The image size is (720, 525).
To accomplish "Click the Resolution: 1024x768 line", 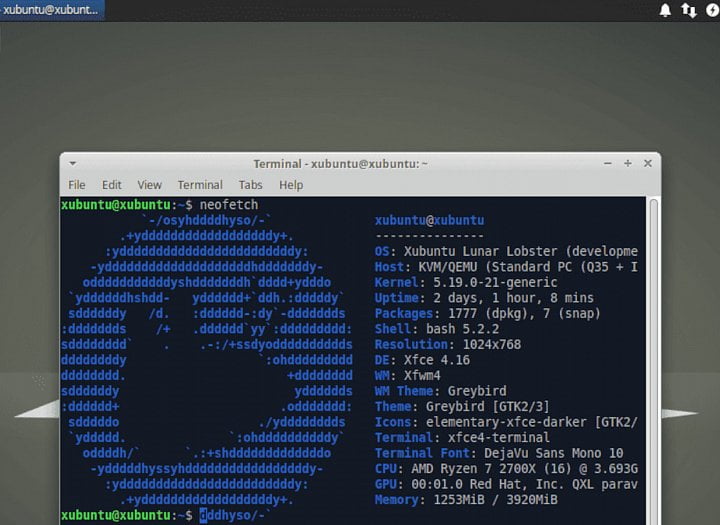I will pos(448,344).
